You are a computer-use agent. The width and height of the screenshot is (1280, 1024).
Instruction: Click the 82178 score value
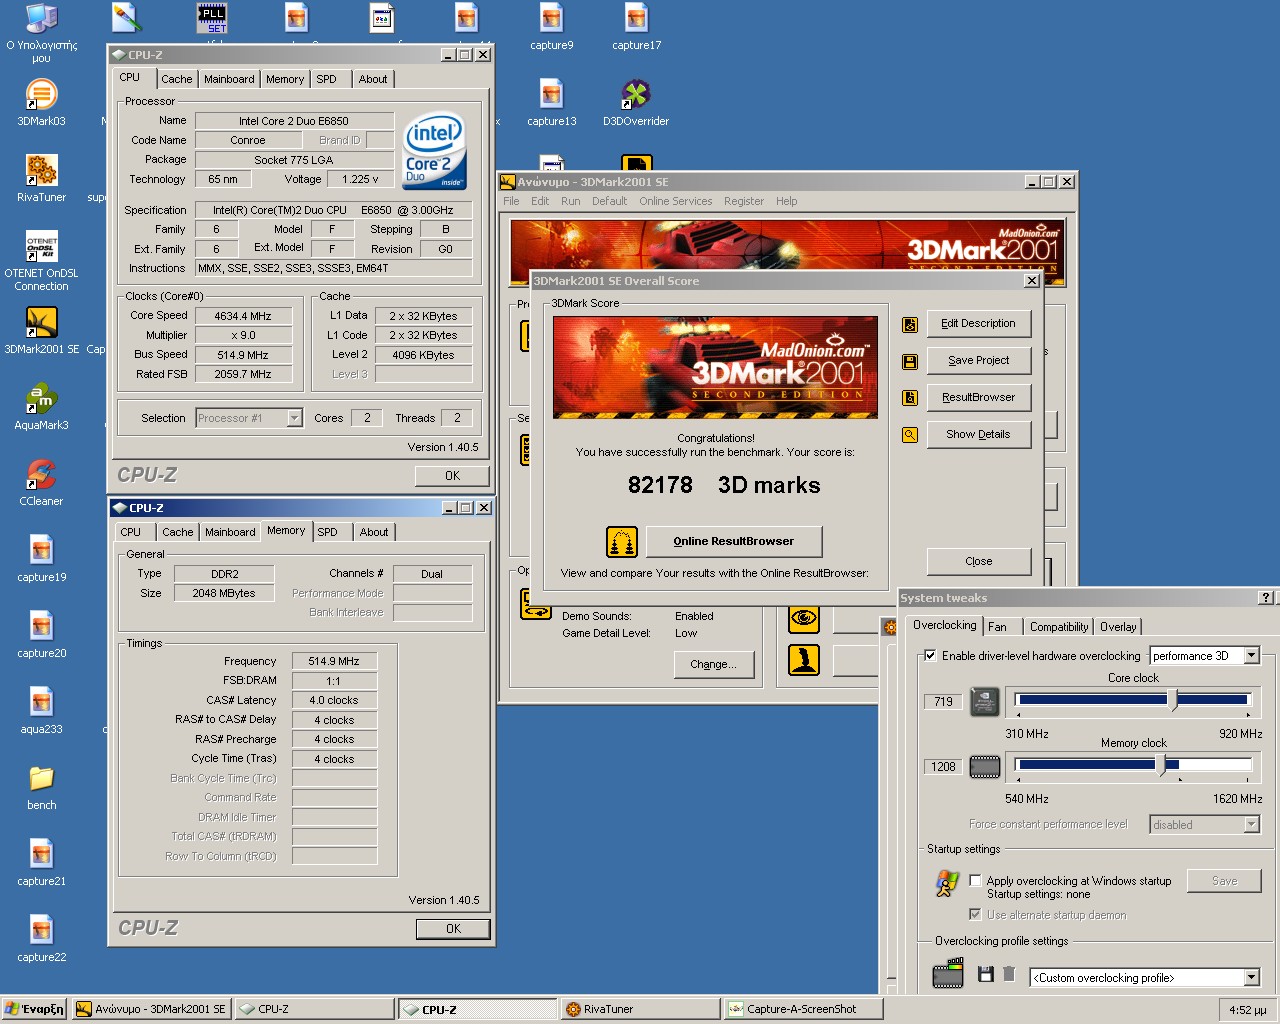(x=660, y=486)
